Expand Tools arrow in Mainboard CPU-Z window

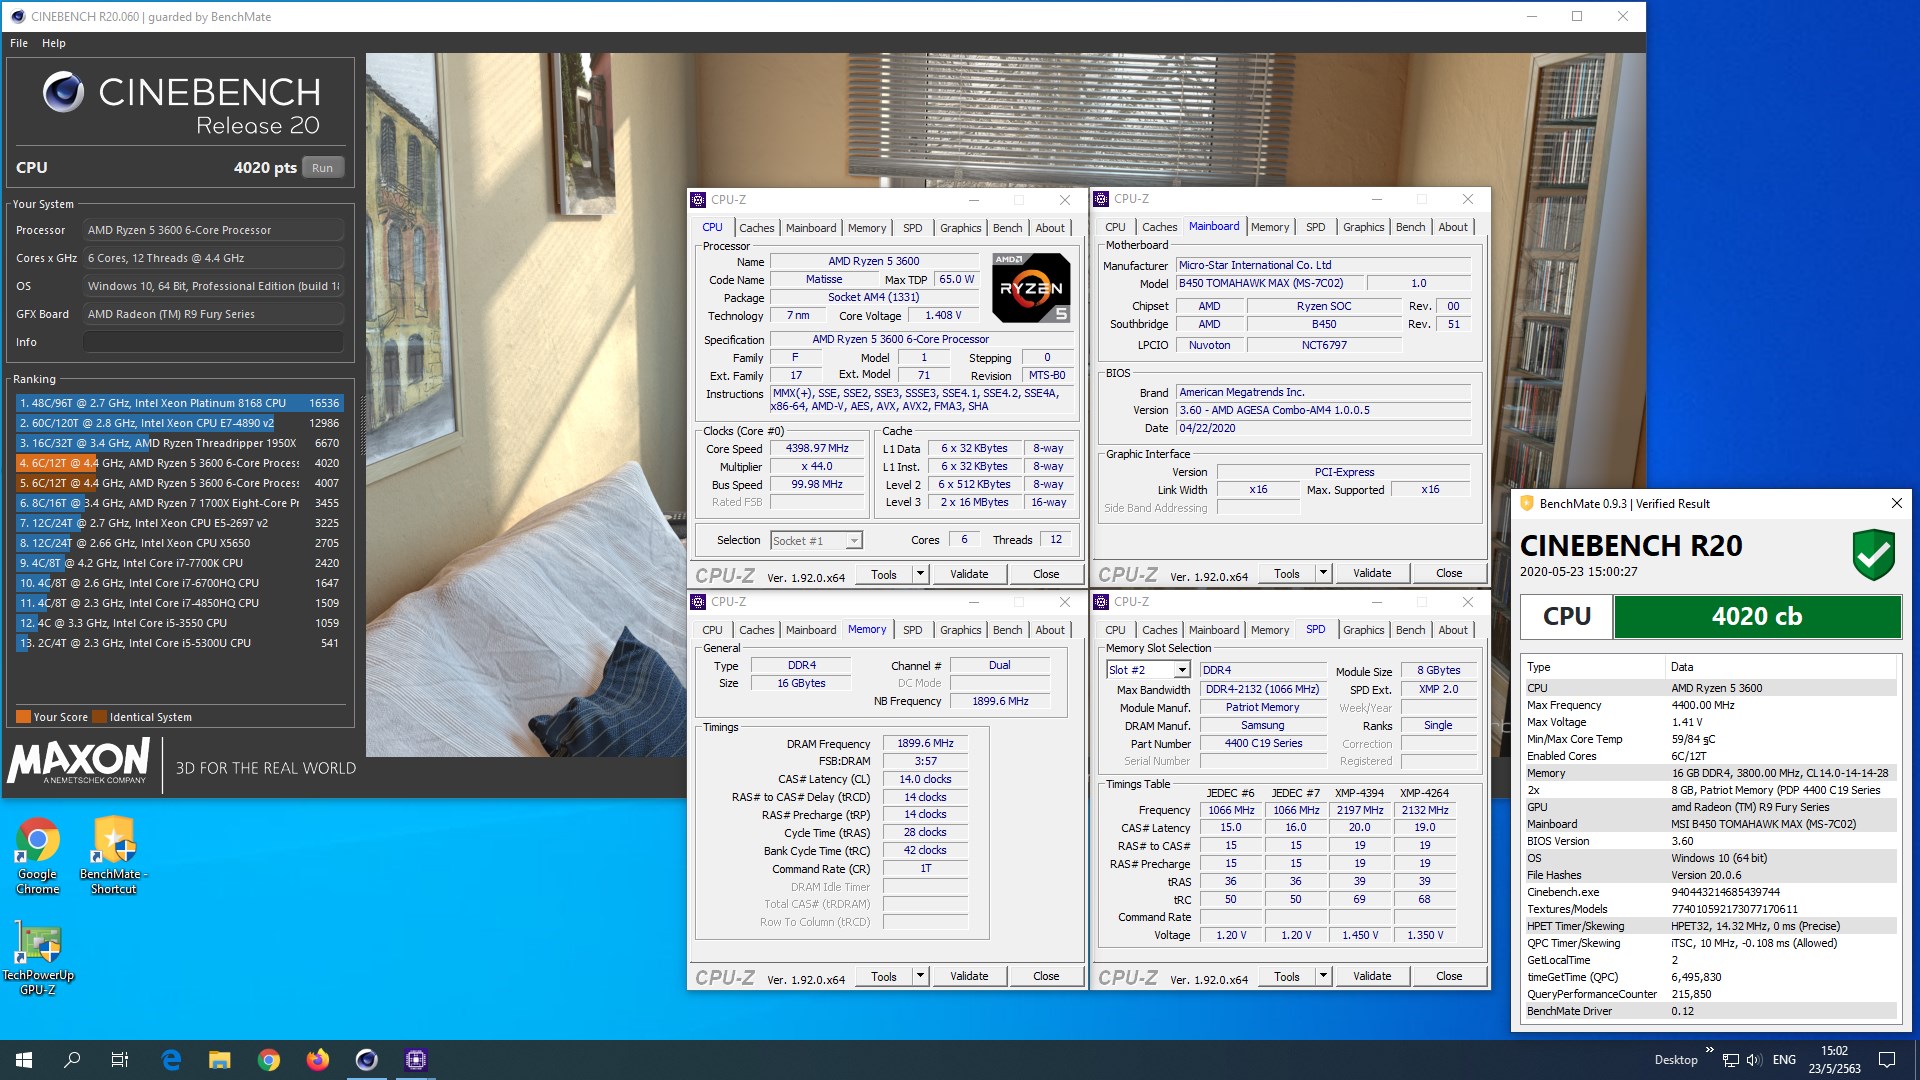coord(1323,573)
